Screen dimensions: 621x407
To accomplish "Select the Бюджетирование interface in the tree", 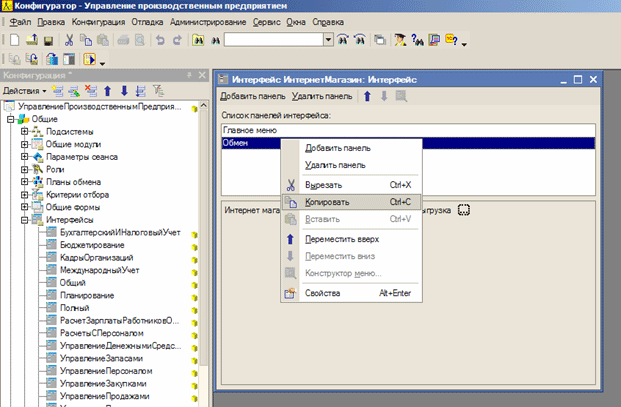I will pyautogui.click(x=92, y=244).
